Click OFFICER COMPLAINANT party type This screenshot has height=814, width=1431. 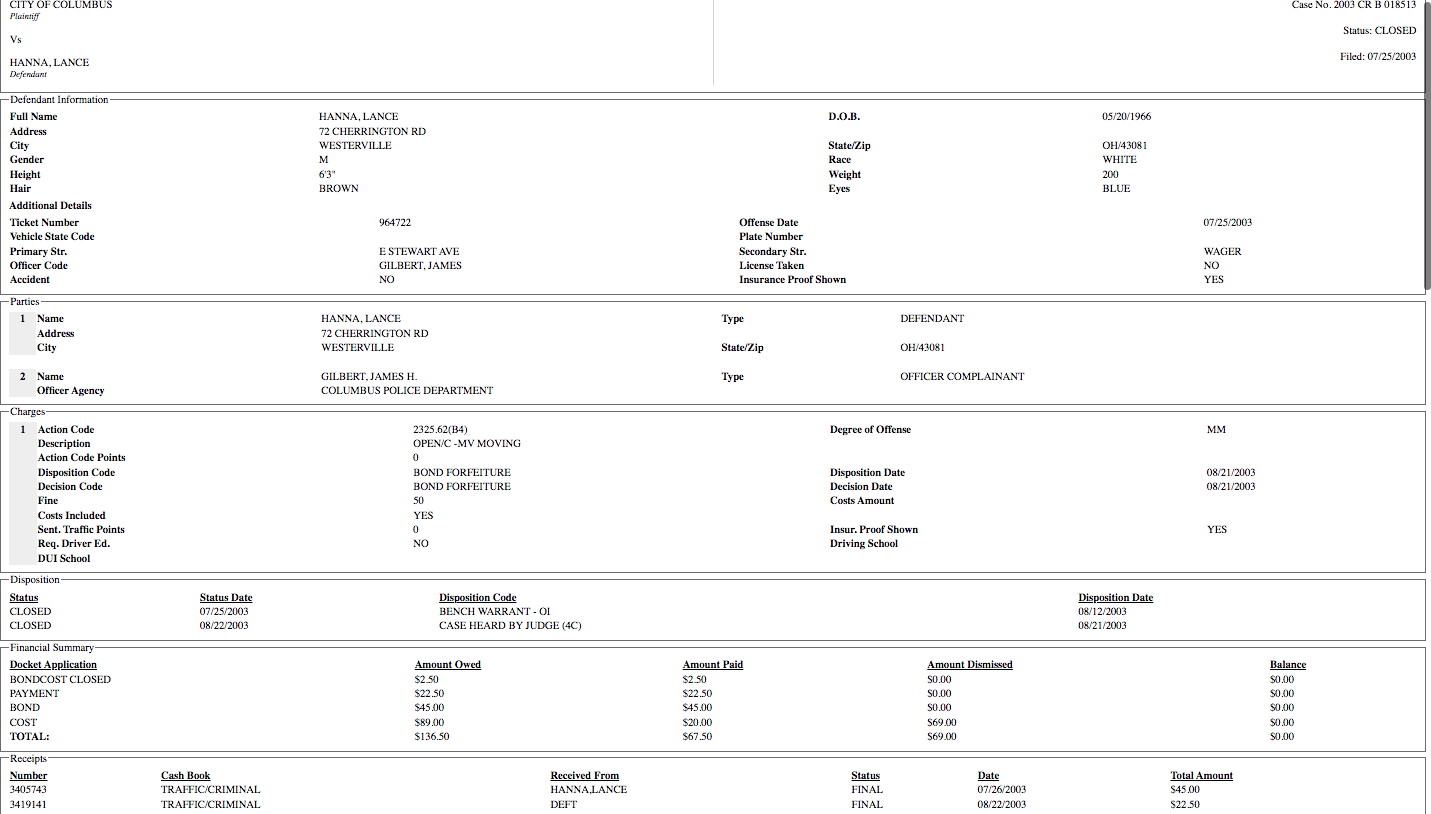pyautogui.click(x=962, y=377)
